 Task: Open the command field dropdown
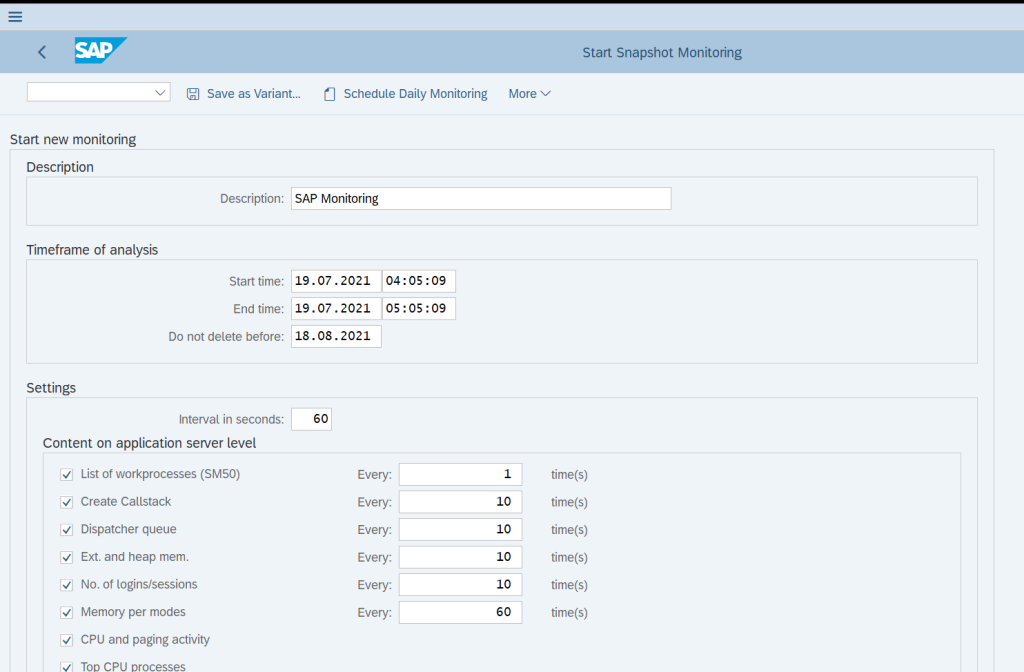(160, 93)
